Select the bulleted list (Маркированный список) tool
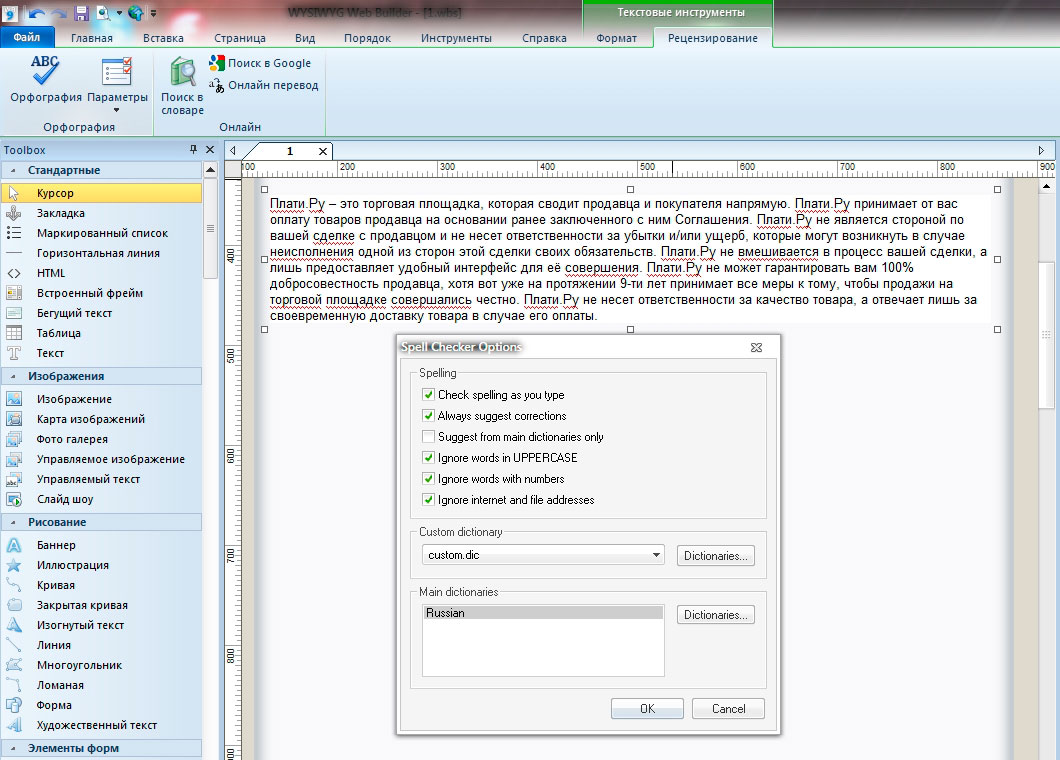 (101, 233)
